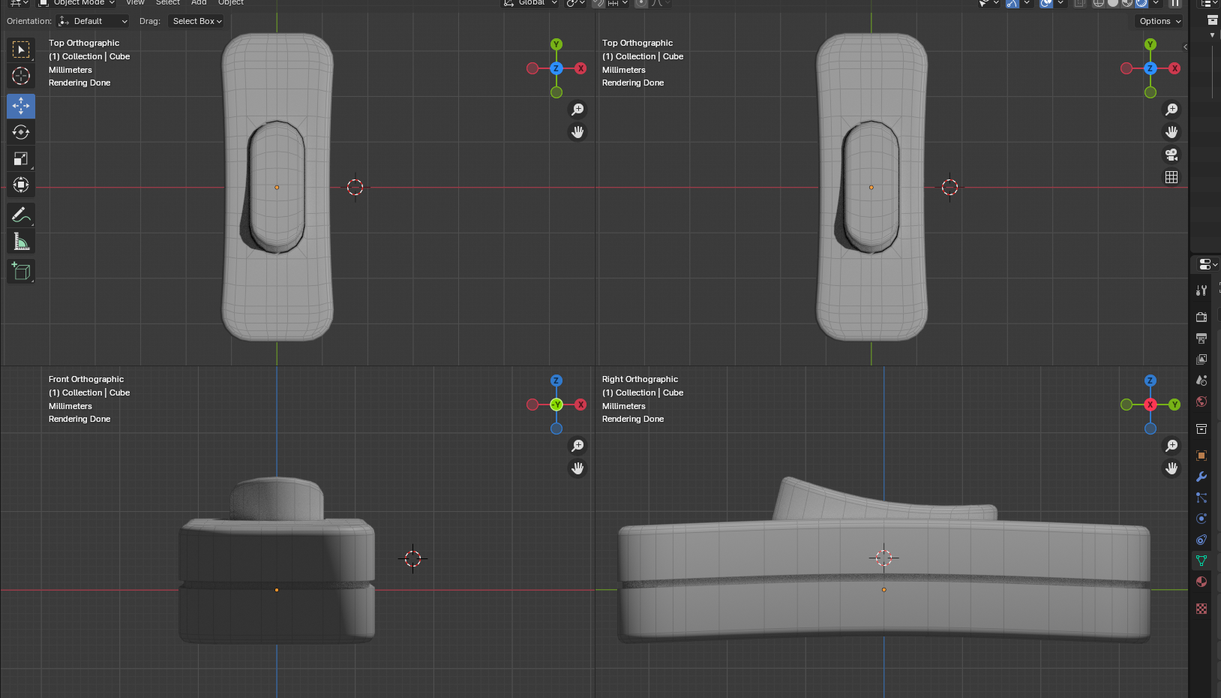The image size is (1221, 698).
Task: Click pan hand in Right Orthographic viewport
Action: click(1171, 468)
